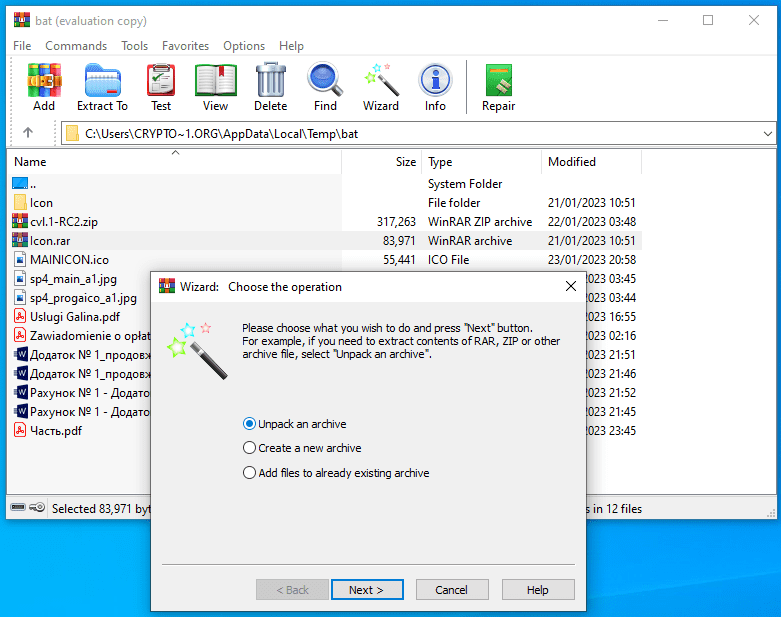Click the cvl.1-RC2.zip archive icon
This screenshot has height=617, width=781.
20,221
